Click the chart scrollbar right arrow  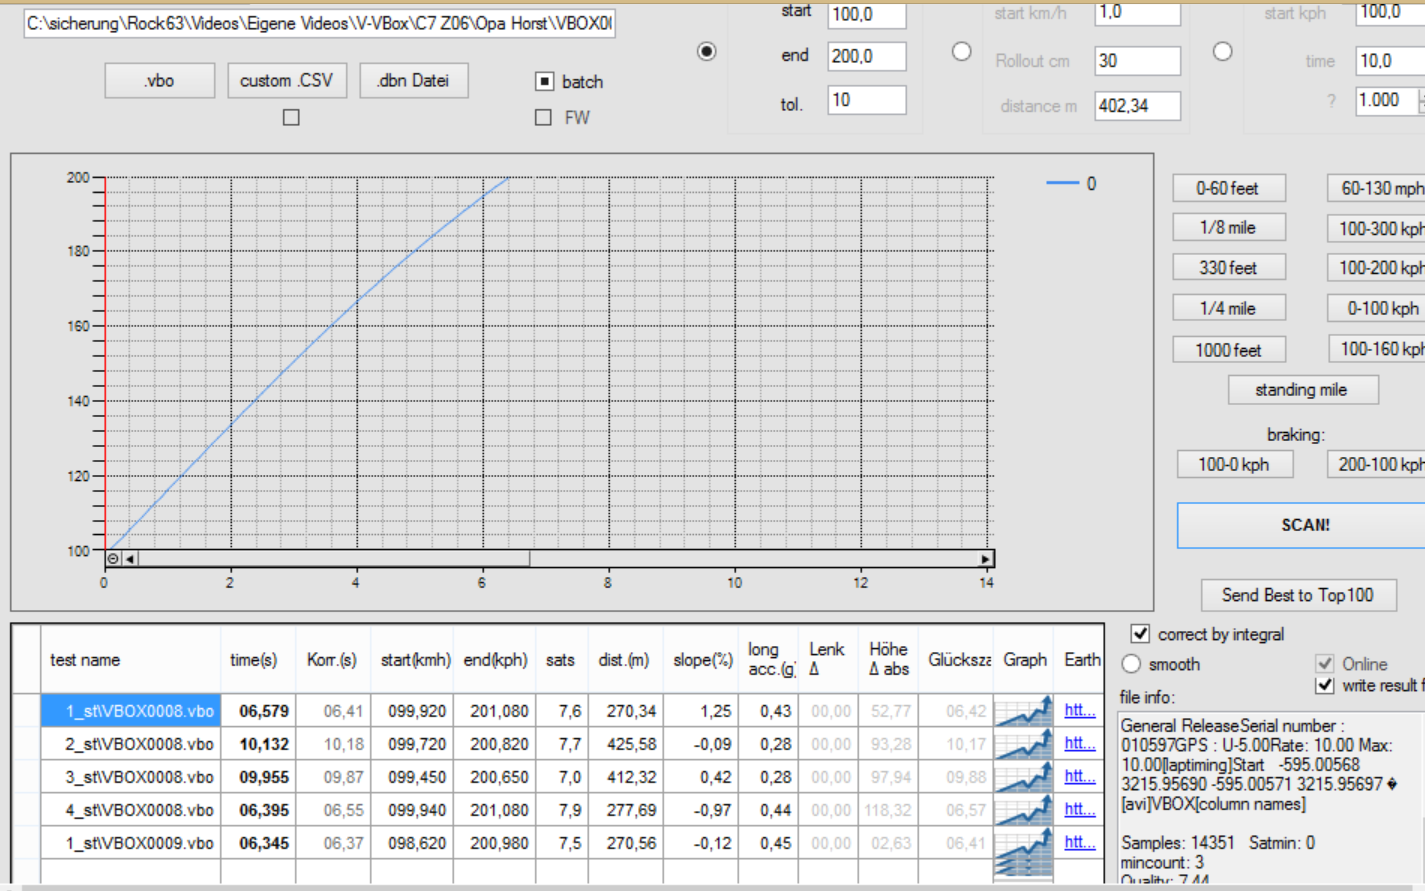(985, 559)
